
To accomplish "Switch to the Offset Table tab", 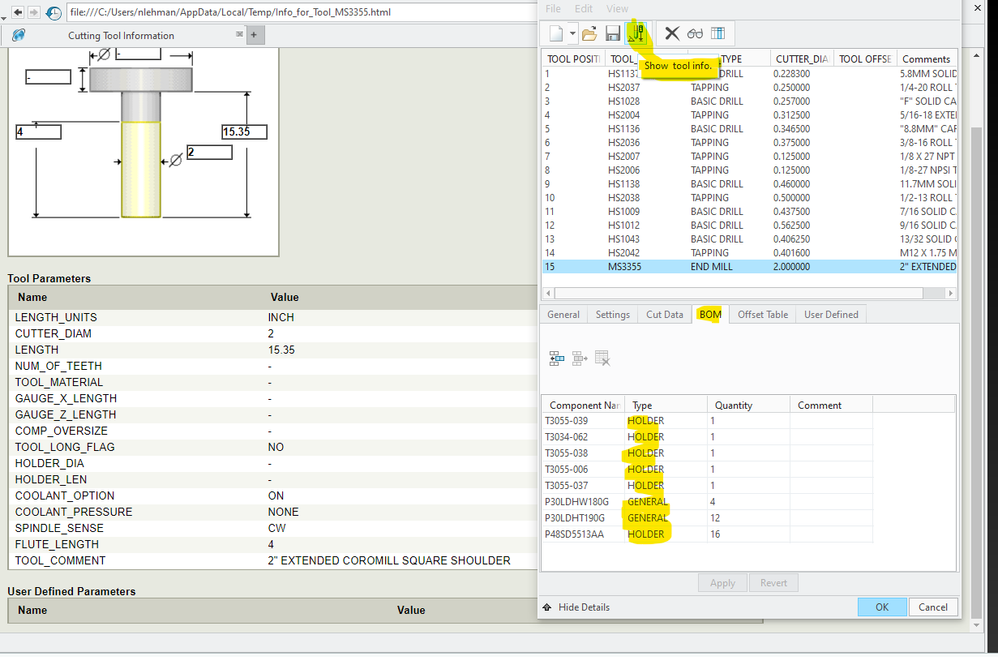I will pos(762,314).
